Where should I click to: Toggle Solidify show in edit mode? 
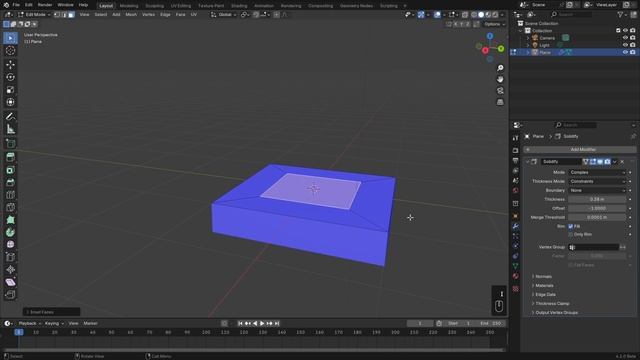point(593,162)
